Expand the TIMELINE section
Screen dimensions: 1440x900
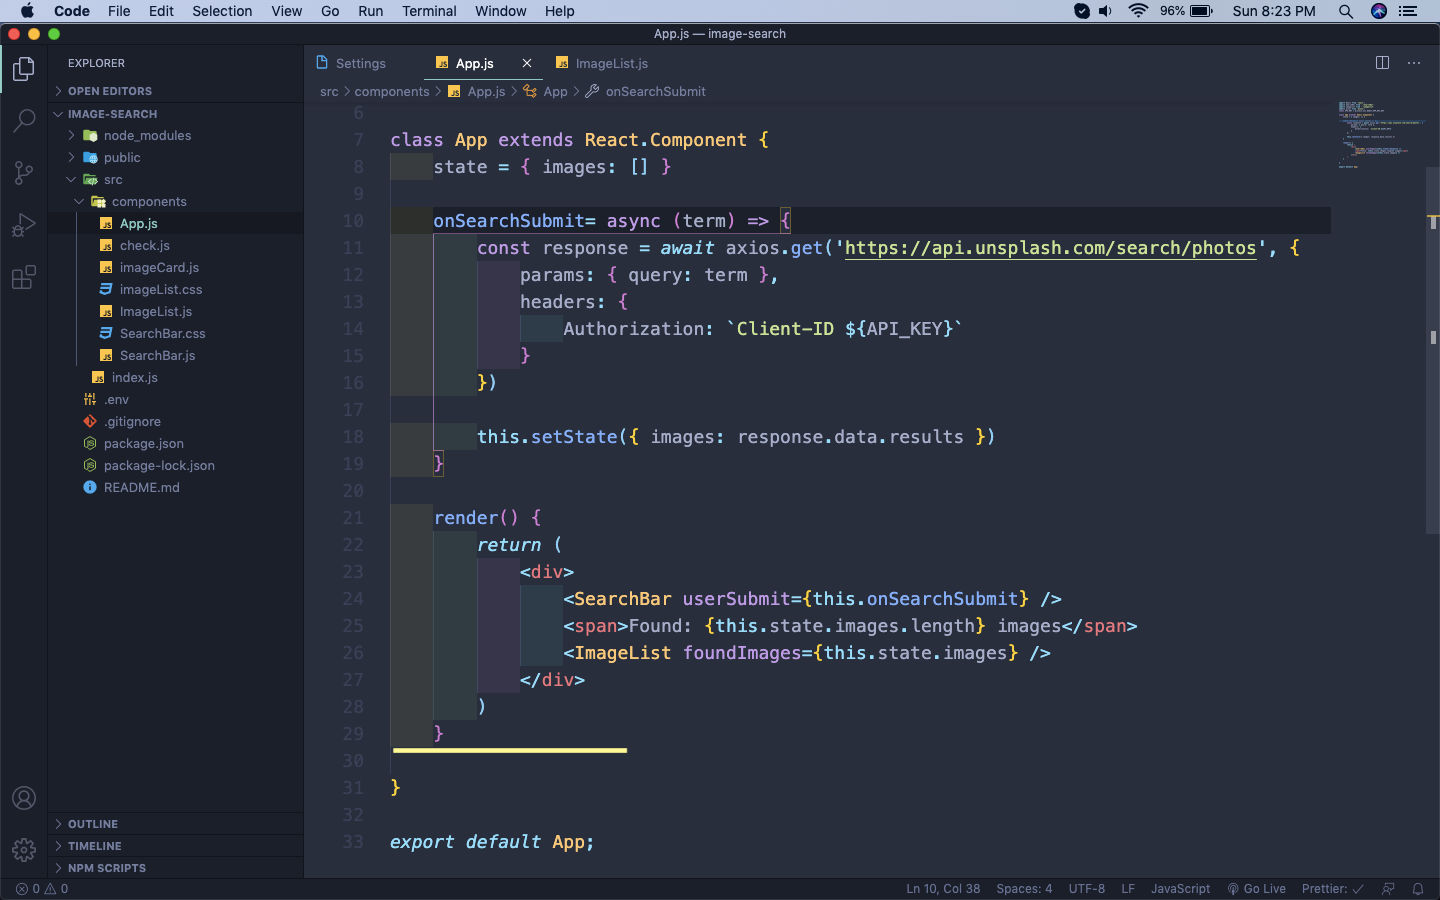[x=176, y=846]
